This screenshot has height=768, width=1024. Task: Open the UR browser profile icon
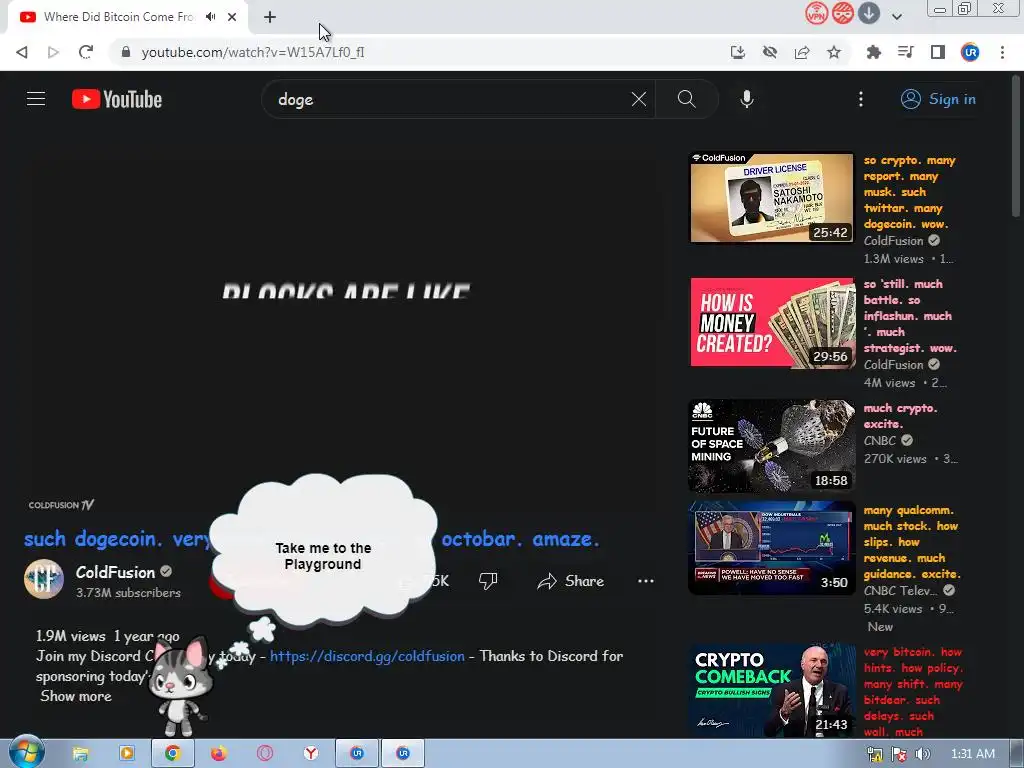tap(970, 52)
